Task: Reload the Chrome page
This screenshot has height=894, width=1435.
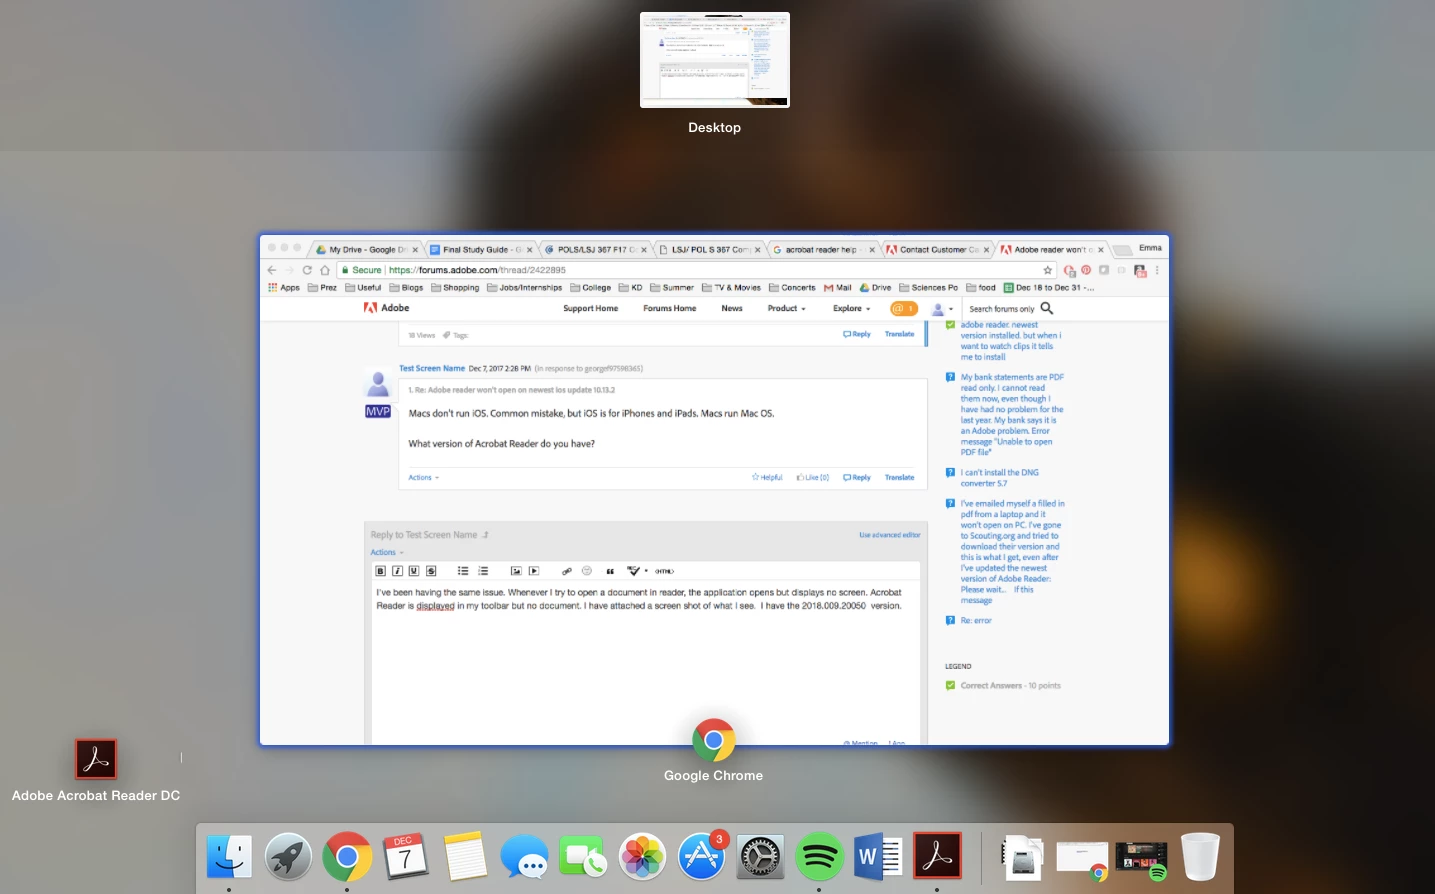Action: pos(307,270)
